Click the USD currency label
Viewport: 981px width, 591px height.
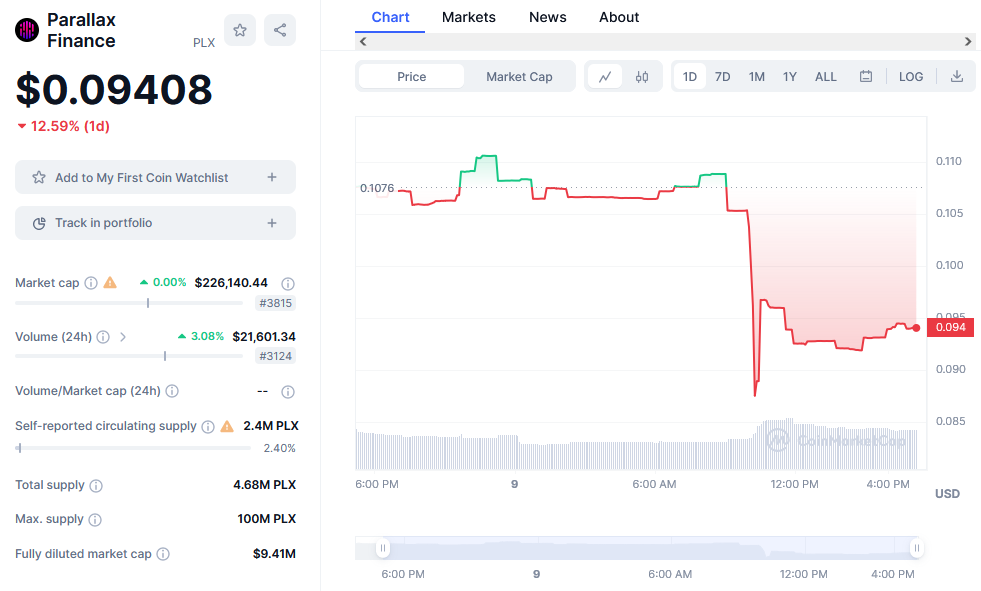pos(947,493)
